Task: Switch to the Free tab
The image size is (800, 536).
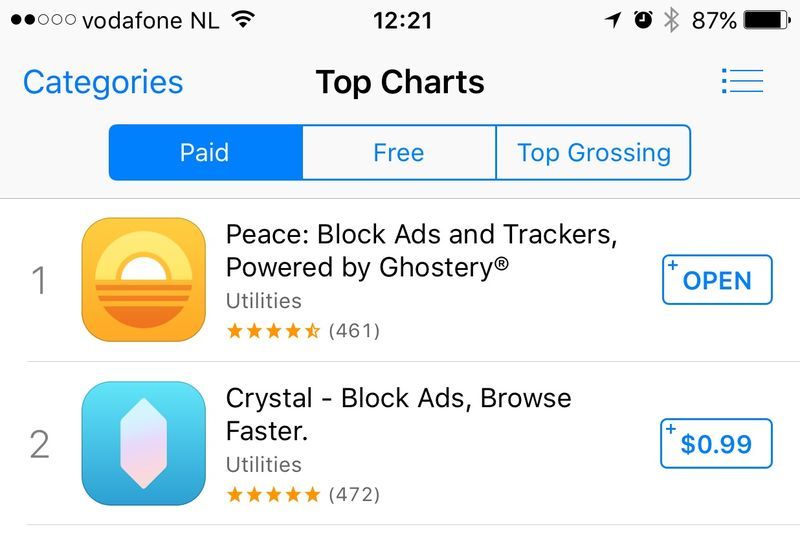Action: (x=398, y=153)
